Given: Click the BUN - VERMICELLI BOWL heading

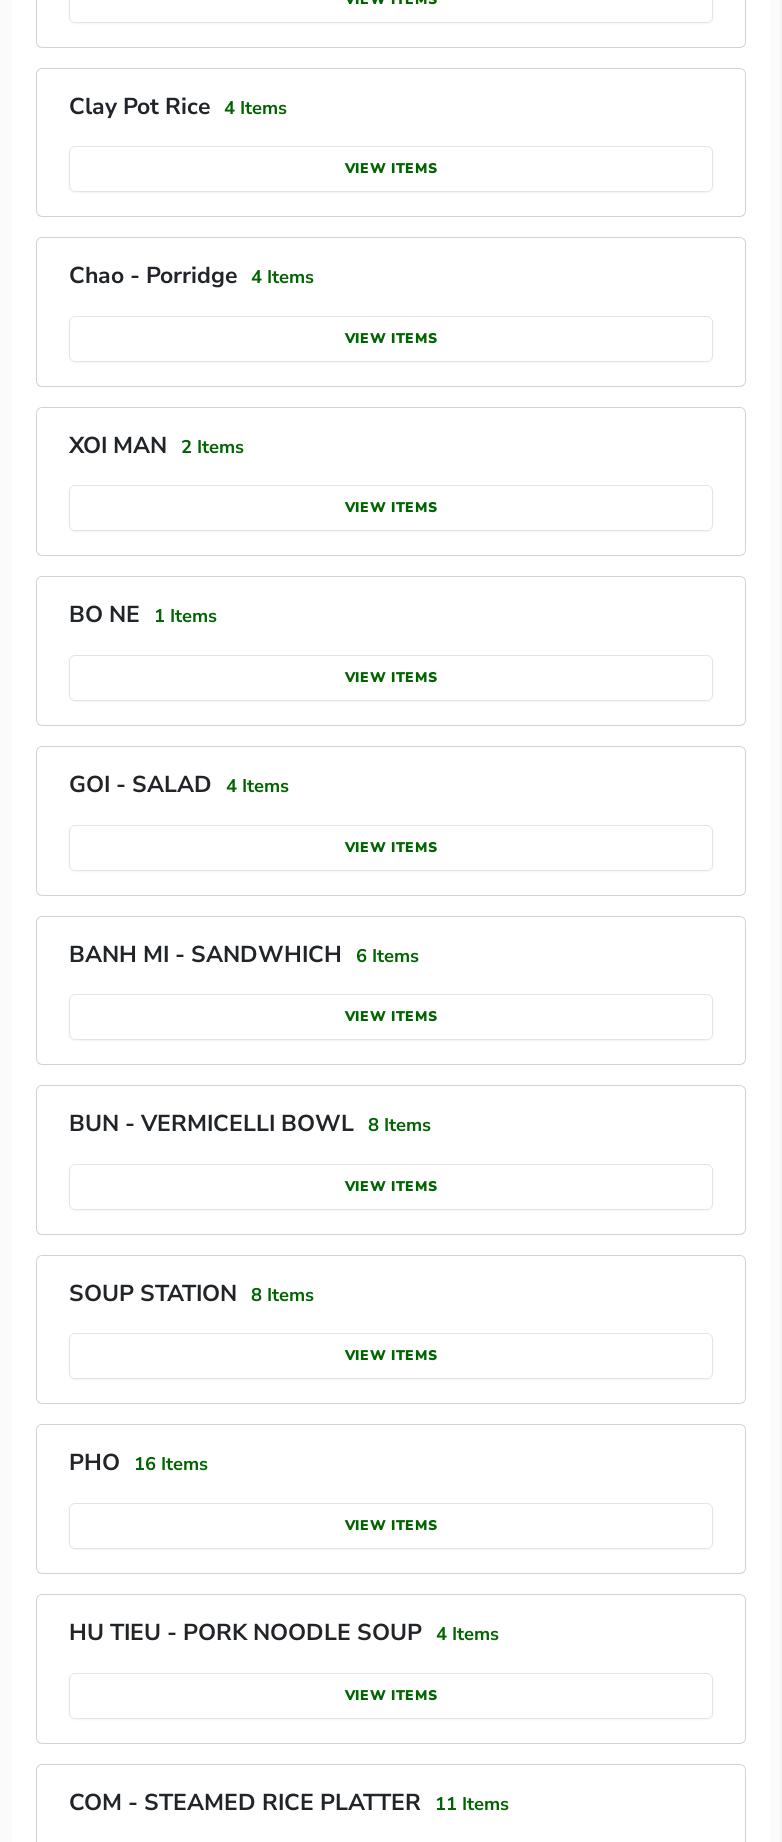Looking at the screenshot, I should pyautogui.click(x=211, y=1124).
